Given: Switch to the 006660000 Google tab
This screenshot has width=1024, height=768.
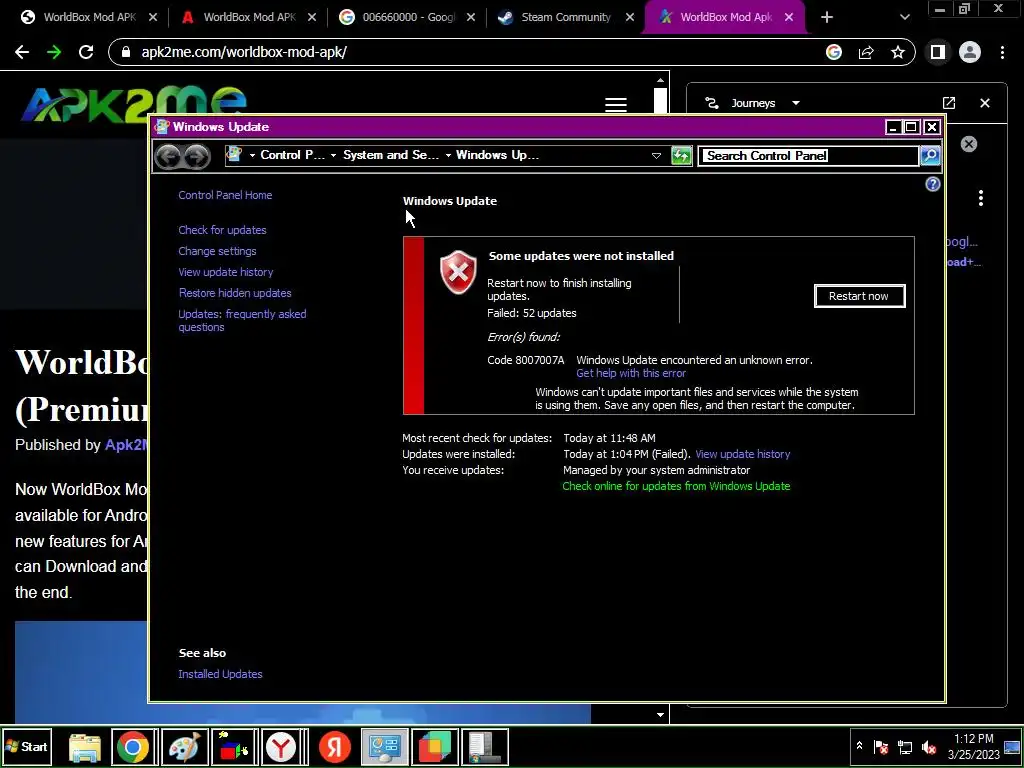Looking at the screenshot, I should pos(408,17).
